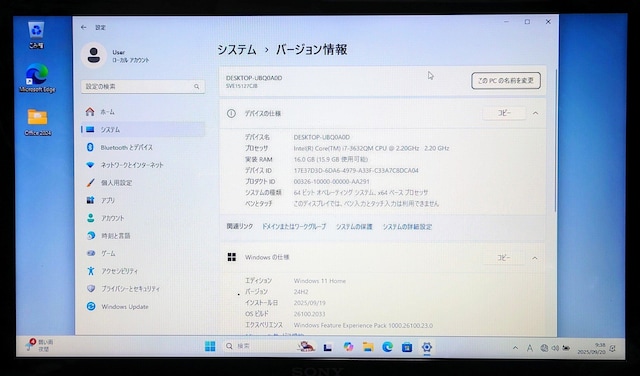Select version value 24H2
The image size is (640, 376).
301,292
